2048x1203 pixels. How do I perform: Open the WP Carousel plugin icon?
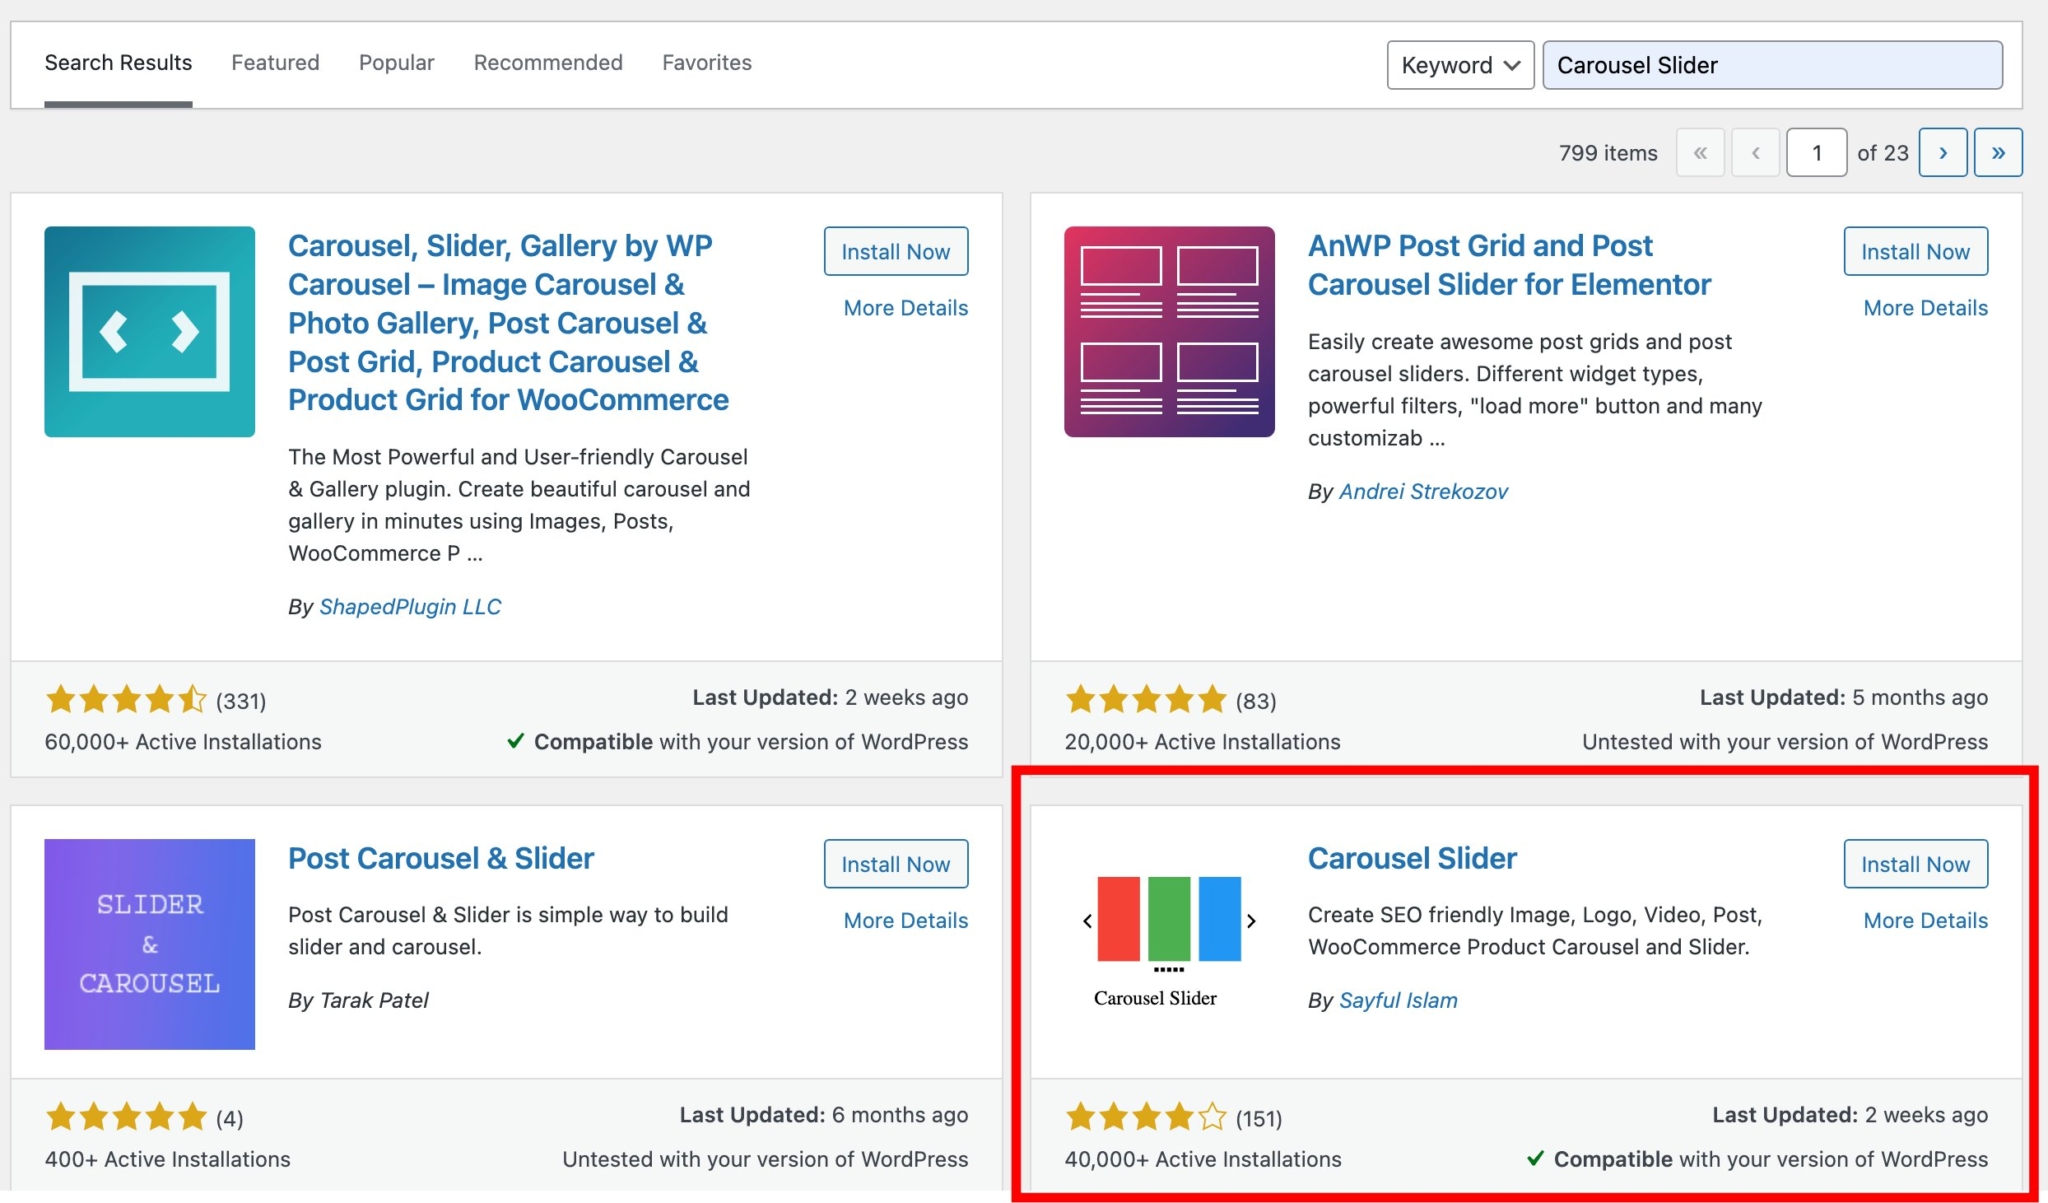149,331
